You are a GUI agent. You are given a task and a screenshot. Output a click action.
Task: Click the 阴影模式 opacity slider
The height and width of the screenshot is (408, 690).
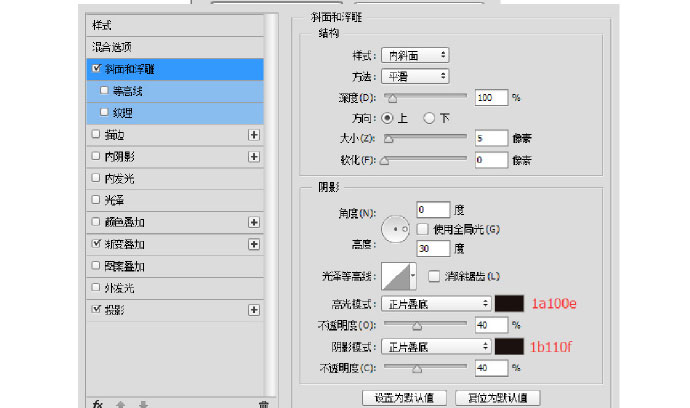(x=425, y=366)
